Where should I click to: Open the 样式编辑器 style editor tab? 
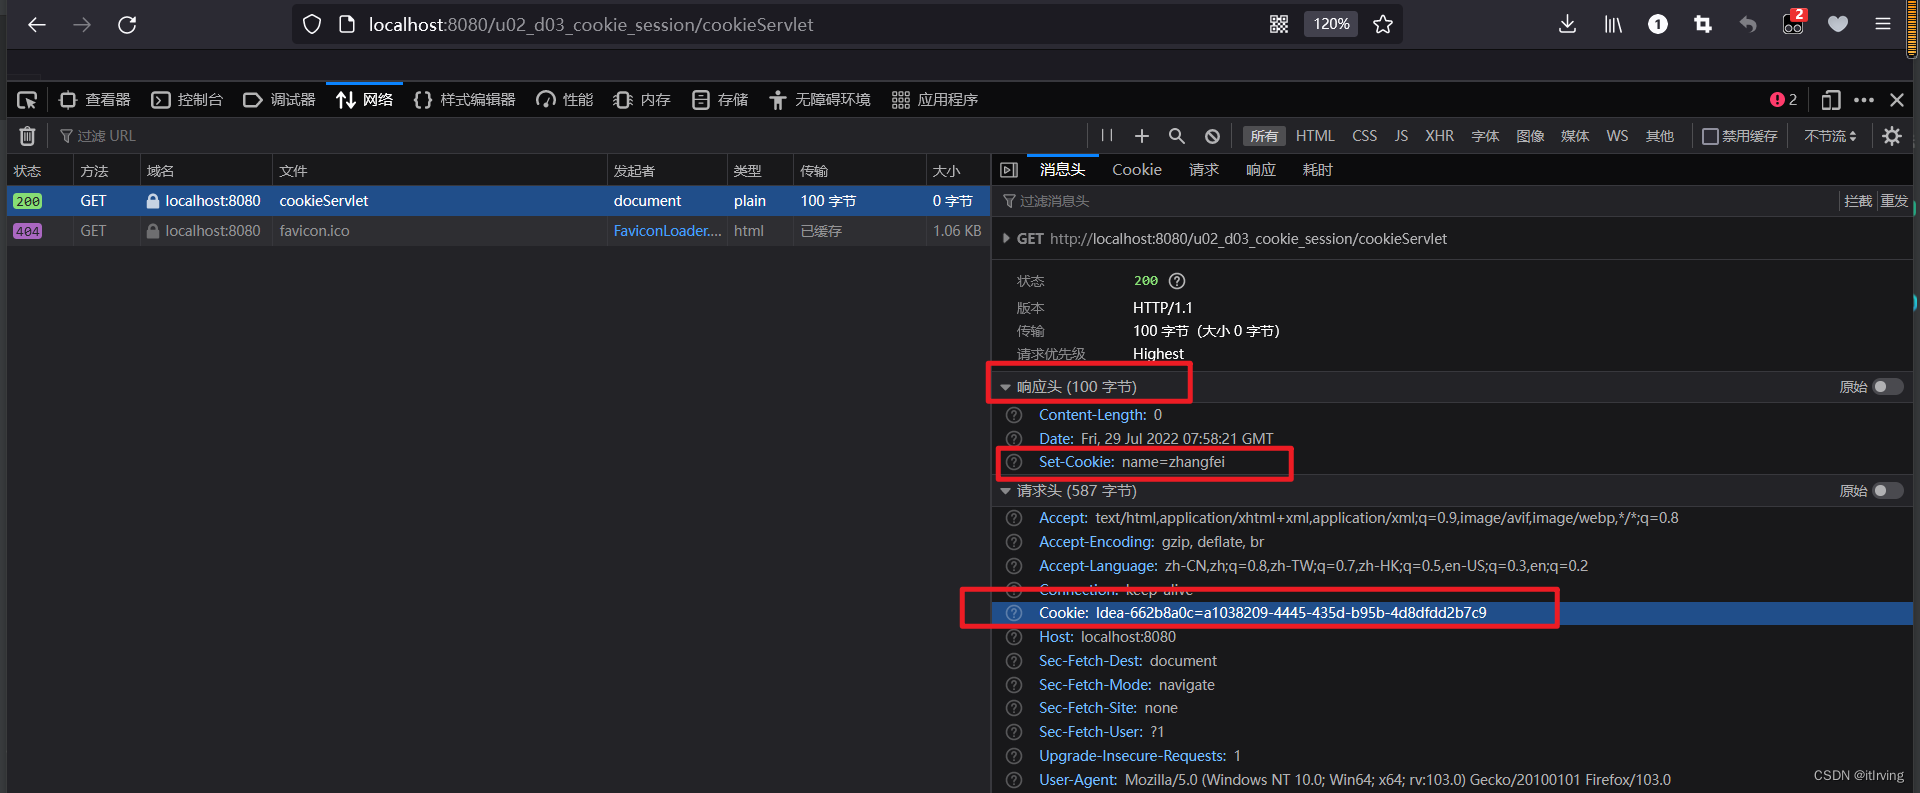tap(464, 100)
